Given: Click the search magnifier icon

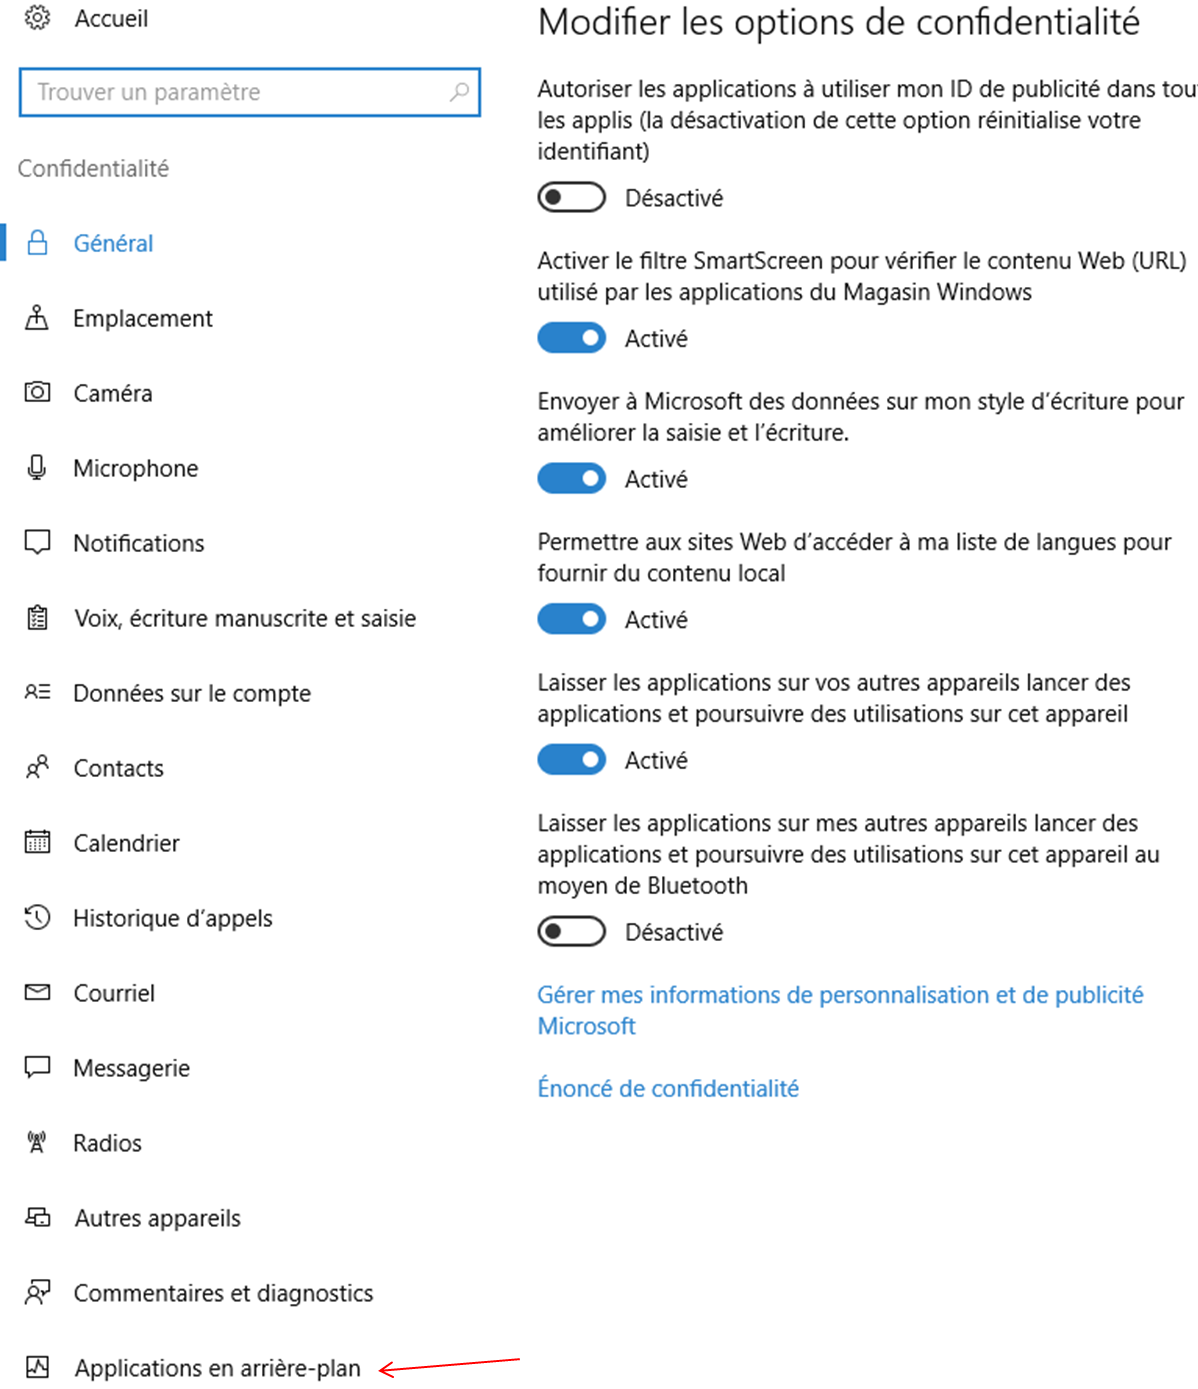Looking at the screenshot, I should tap(459, 92).
